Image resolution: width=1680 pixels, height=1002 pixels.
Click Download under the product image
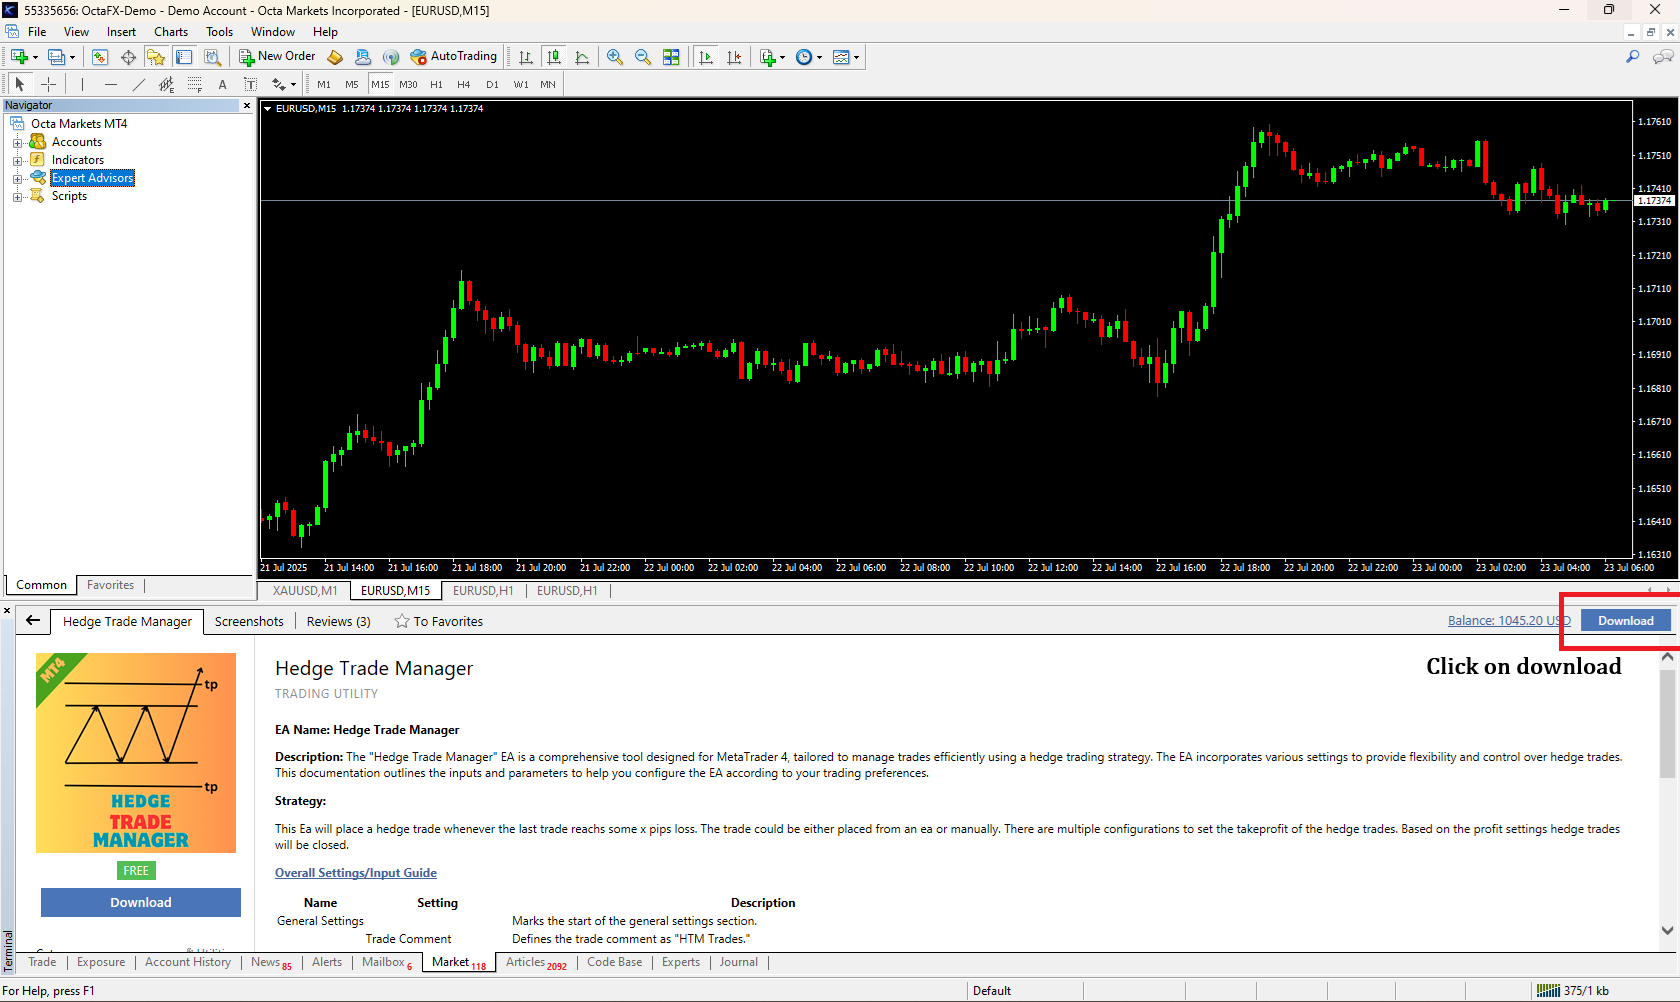pyautogui.click(x=141, y=903)
